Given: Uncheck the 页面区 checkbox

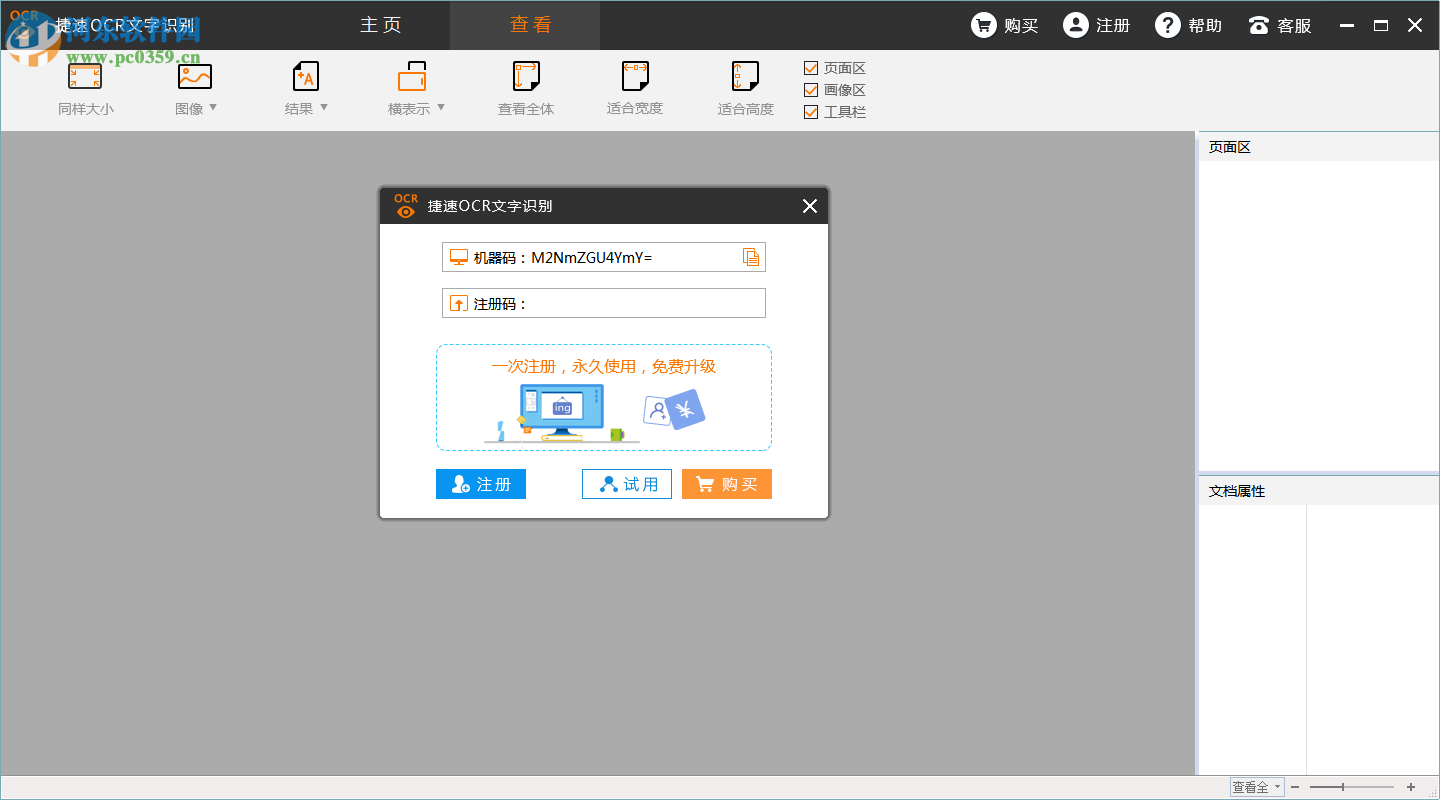Looking at the screenshot, I should click(x=811, y=68).
